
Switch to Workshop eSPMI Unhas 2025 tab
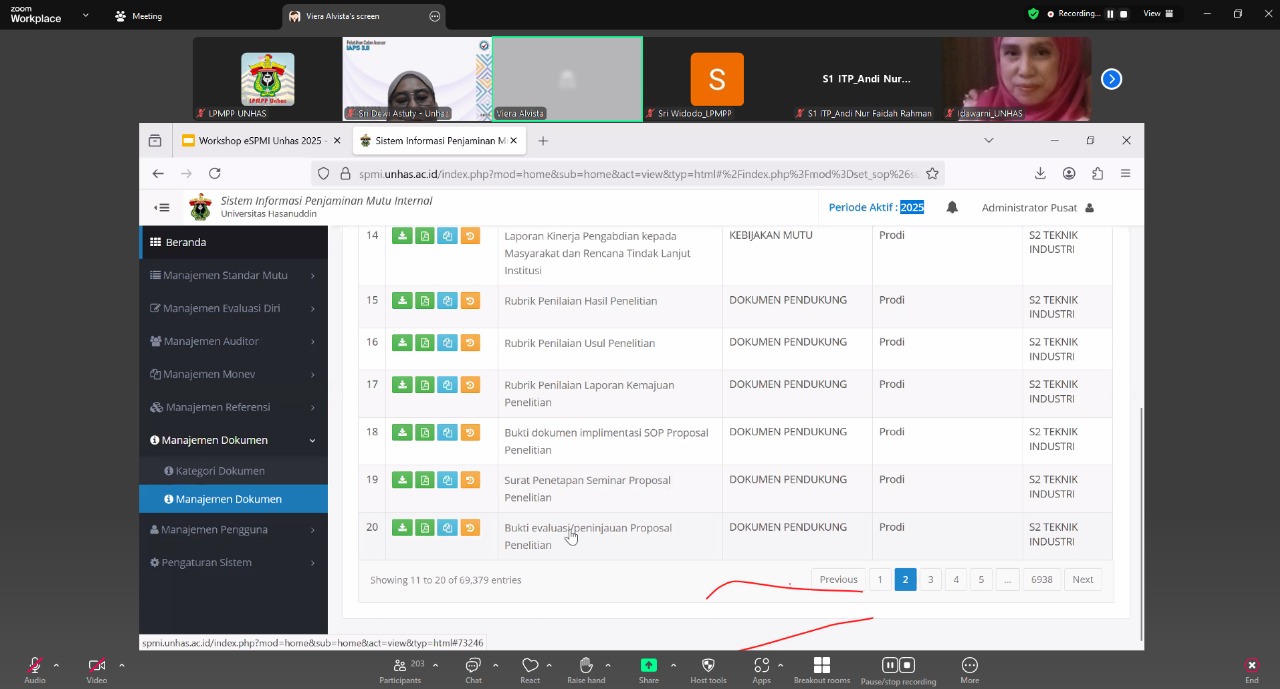[x=259, y=141]
